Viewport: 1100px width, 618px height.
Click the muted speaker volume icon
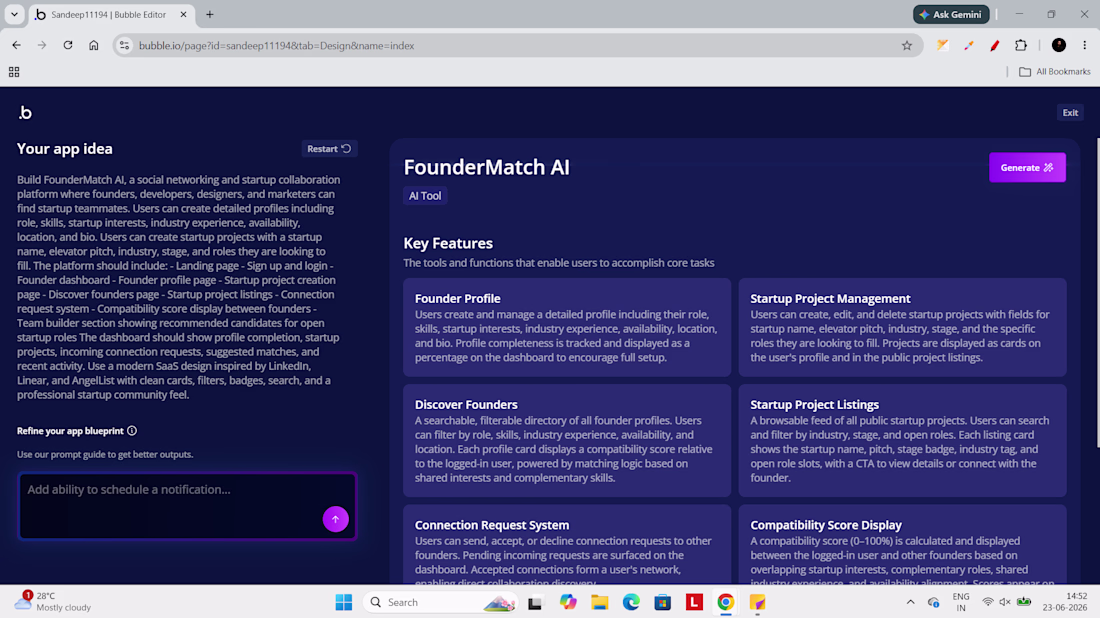pos(1005,602)
